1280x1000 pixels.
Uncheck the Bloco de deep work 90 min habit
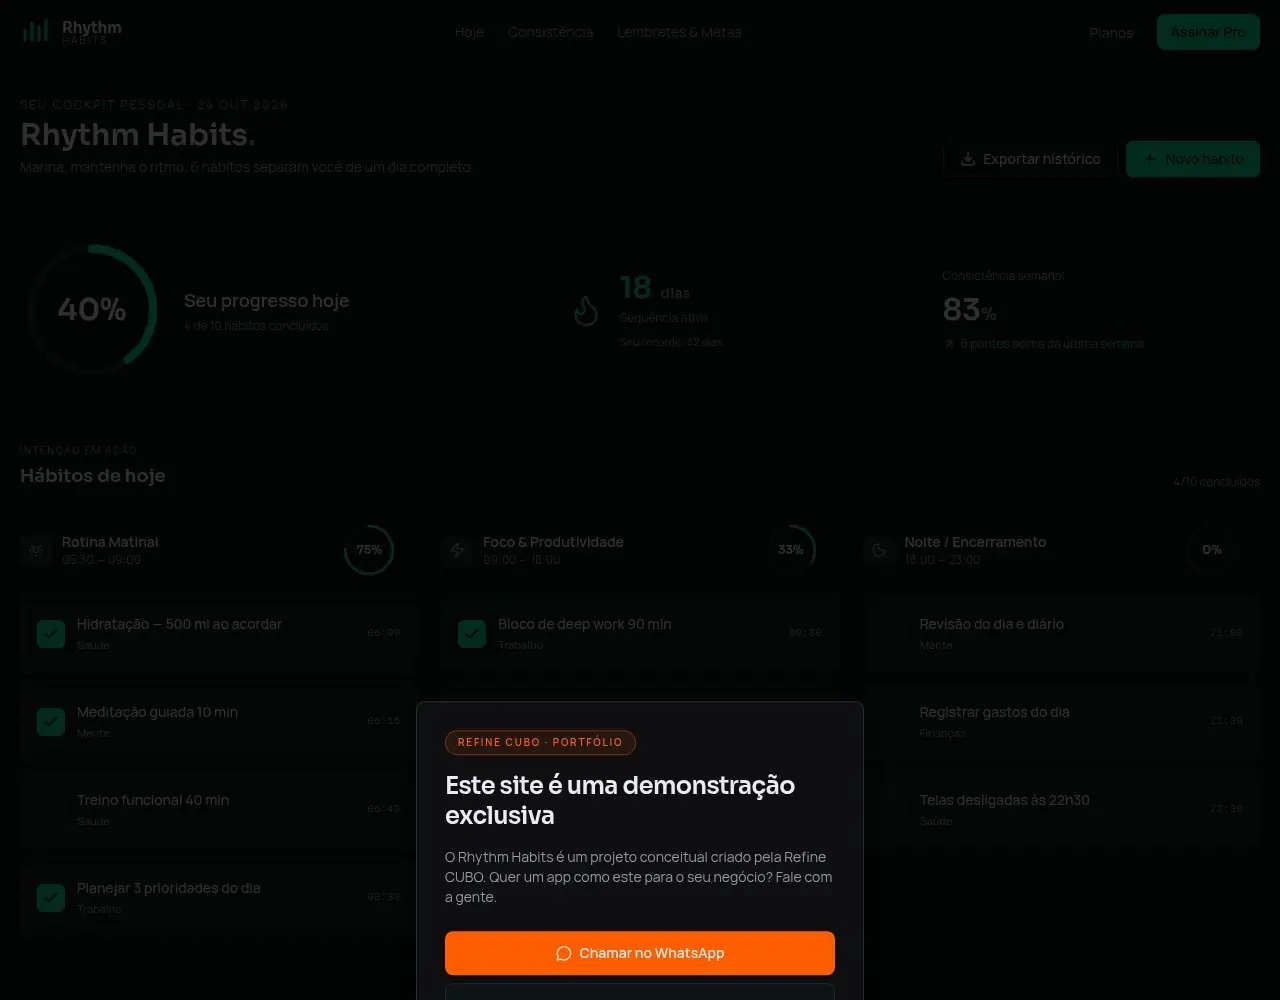[472, 634]
